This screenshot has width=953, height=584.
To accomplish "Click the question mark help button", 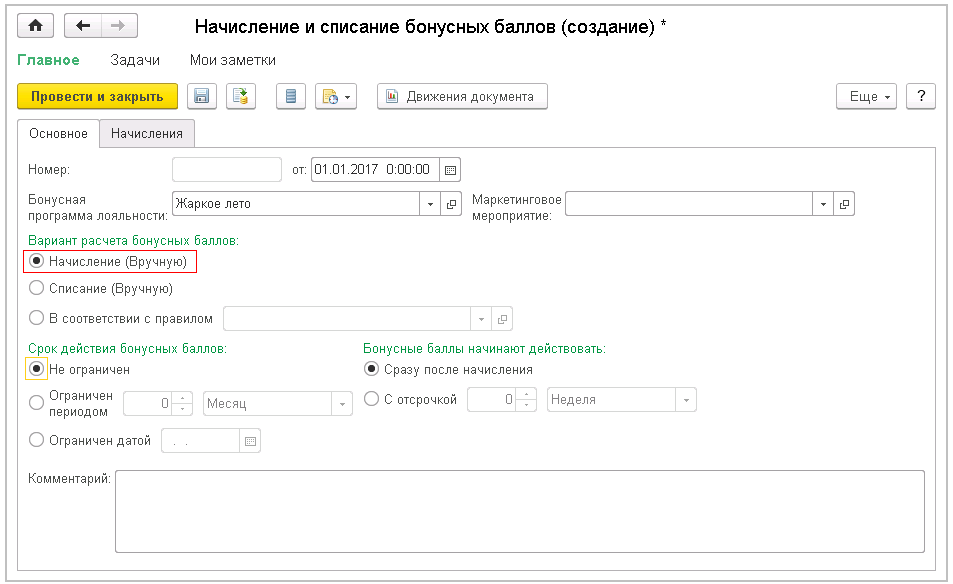I will tap(920, 97).
